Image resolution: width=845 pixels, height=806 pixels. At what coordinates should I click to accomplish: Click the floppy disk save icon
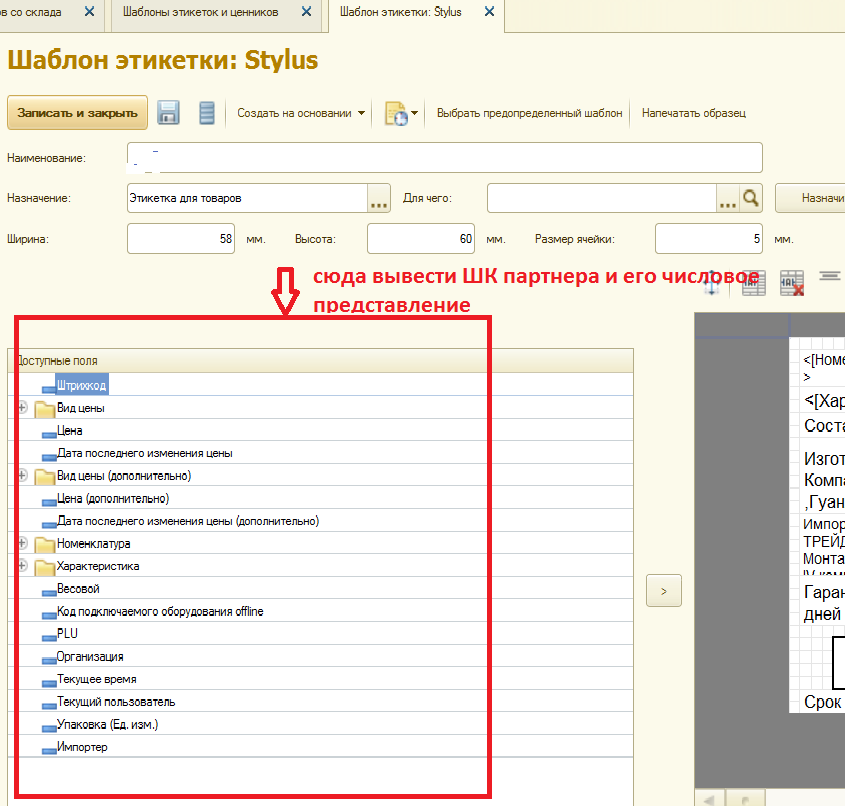168,113
